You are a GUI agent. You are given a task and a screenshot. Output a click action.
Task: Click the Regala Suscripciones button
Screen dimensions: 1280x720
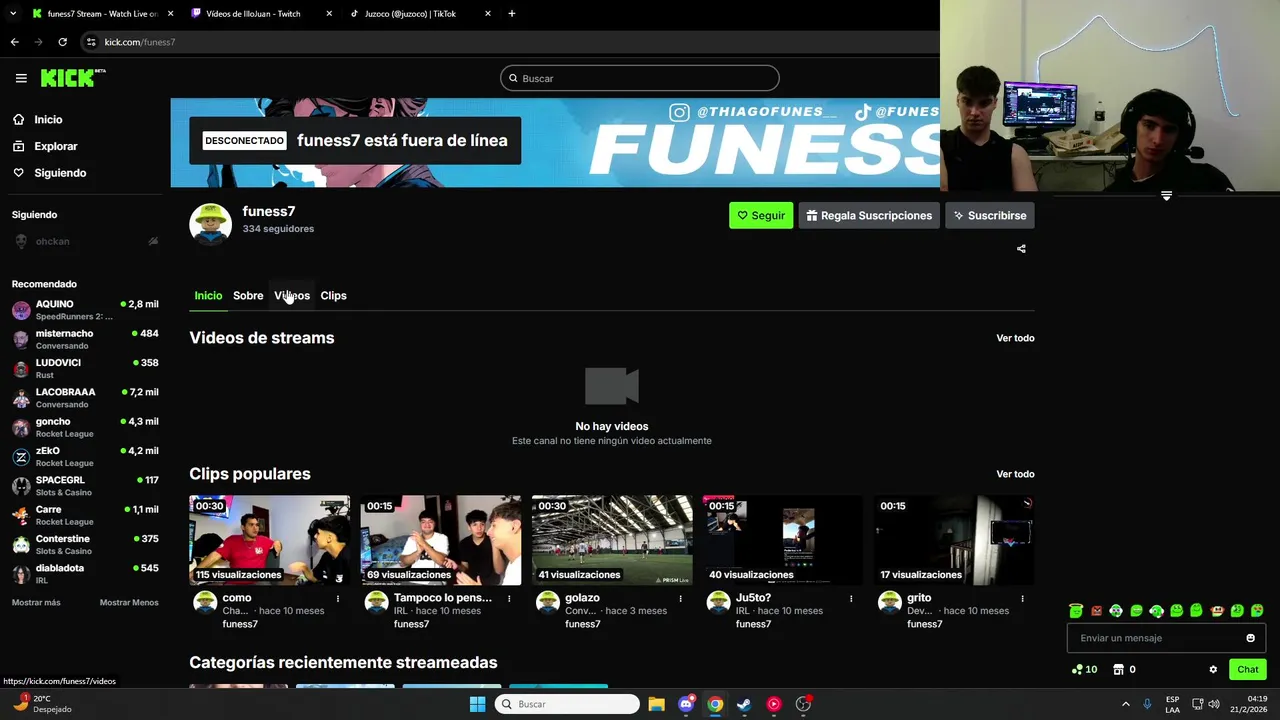pyautogui.click(x=869, y=215)
